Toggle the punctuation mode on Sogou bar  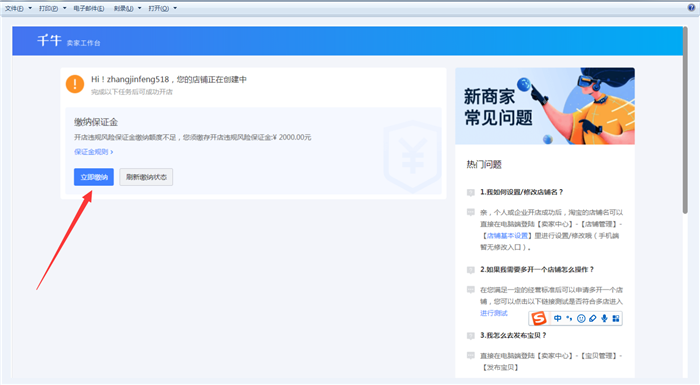(x=569, y=318)
